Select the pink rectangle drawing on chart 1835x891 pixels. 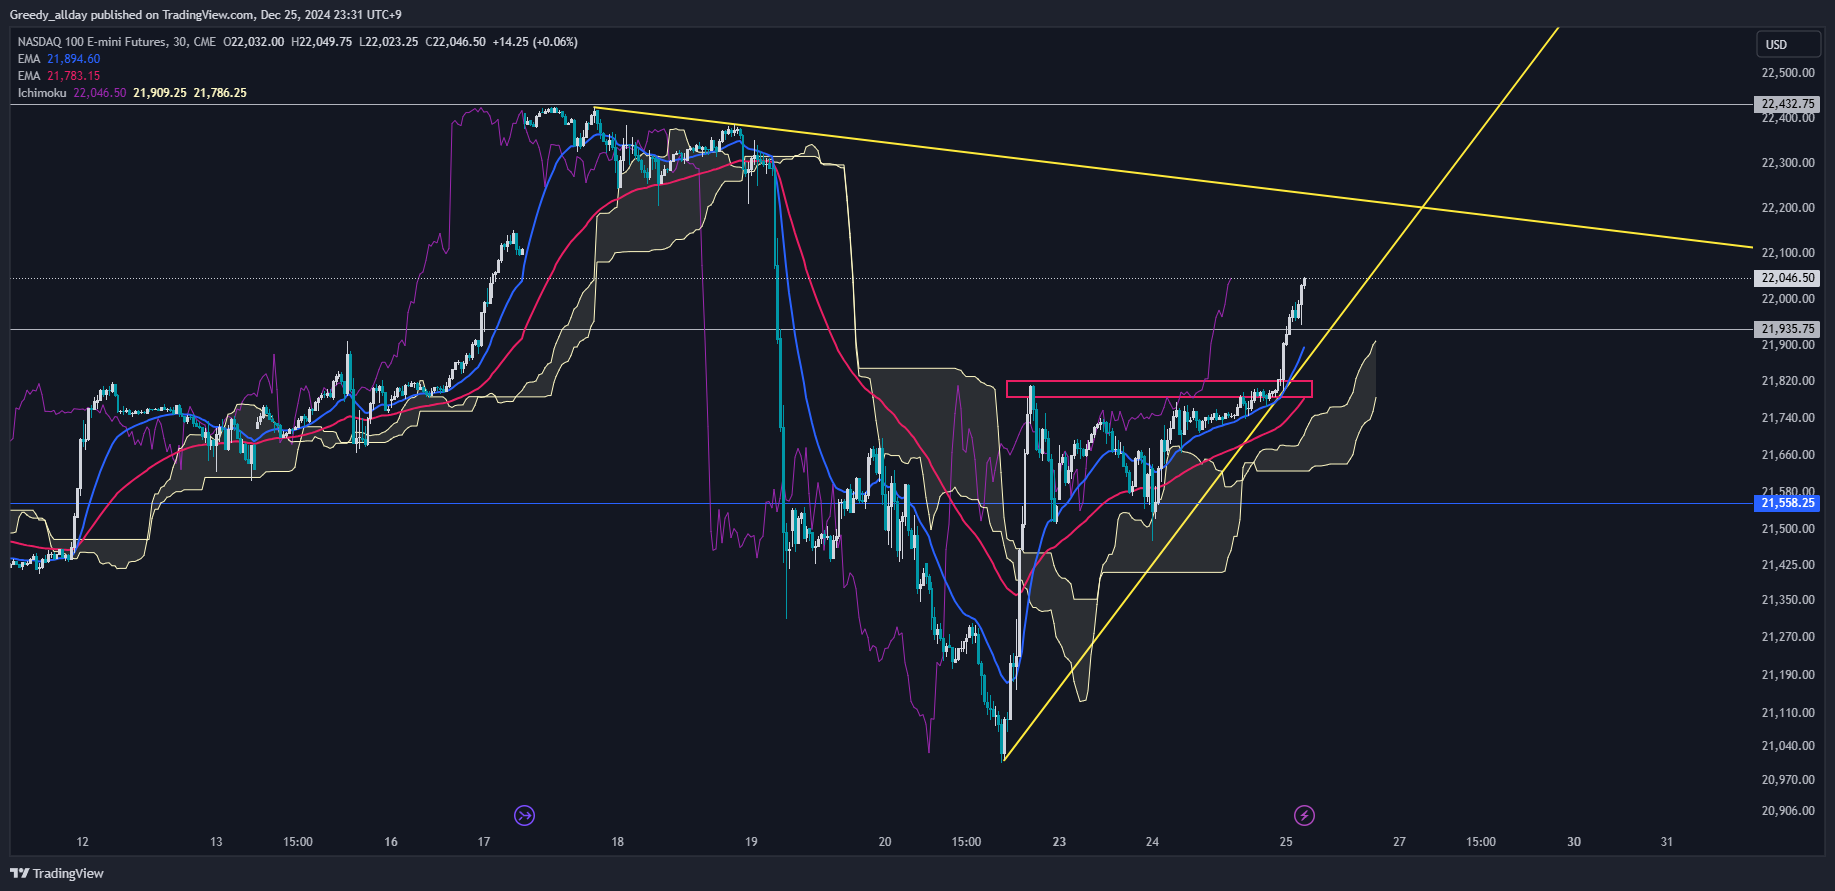pos(1159,388)
